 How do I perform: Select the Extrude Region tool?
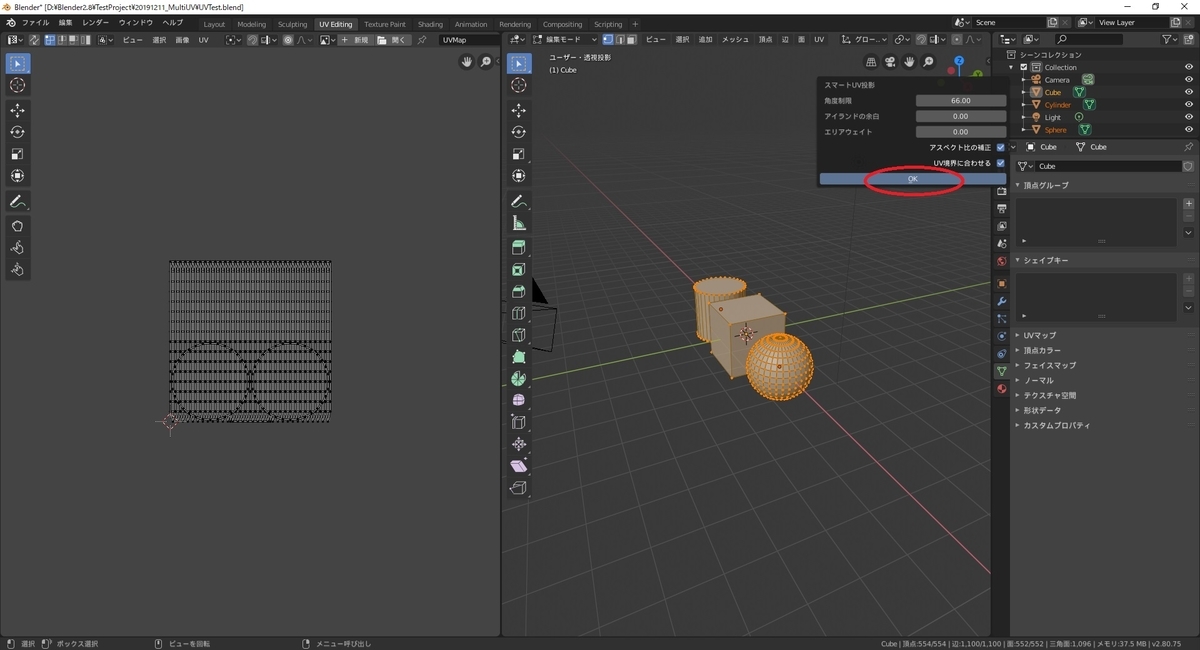coord(518,248)
